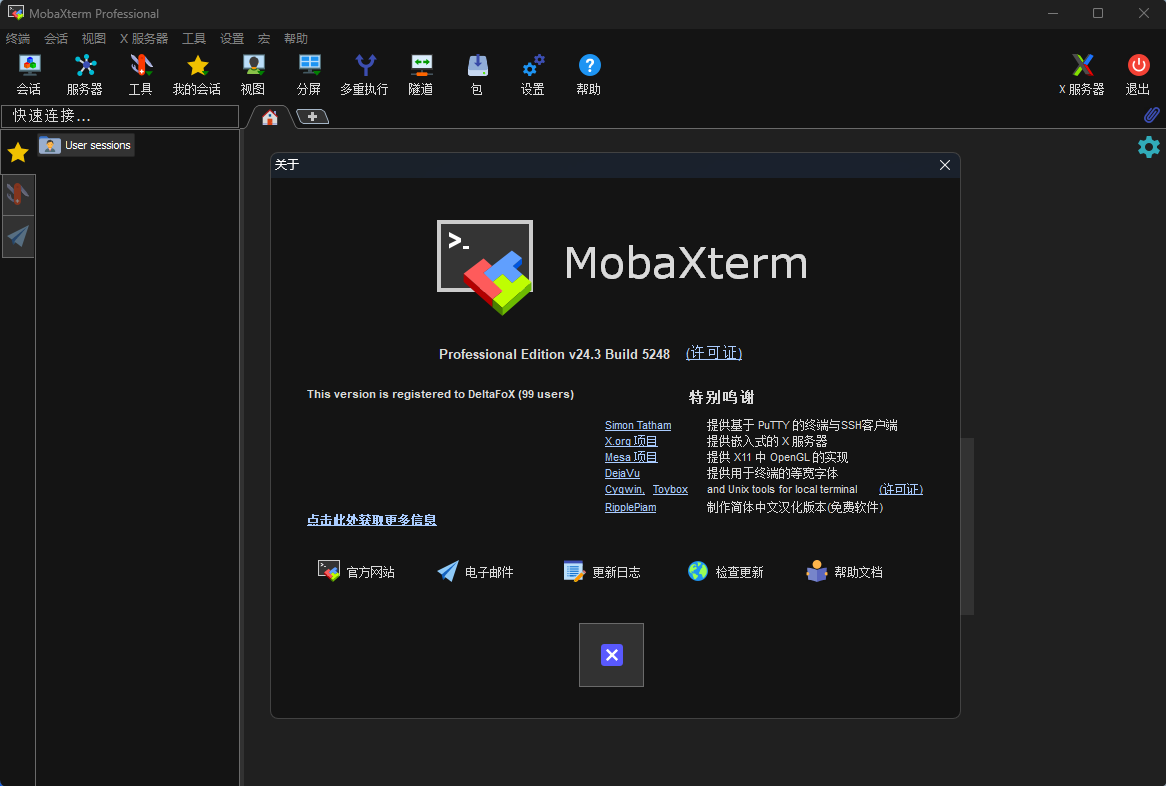Screen dimensions: 1166x786
Task: Click the 服务器 (Servers) toolbar icon
Action: [x=85, y=75]
